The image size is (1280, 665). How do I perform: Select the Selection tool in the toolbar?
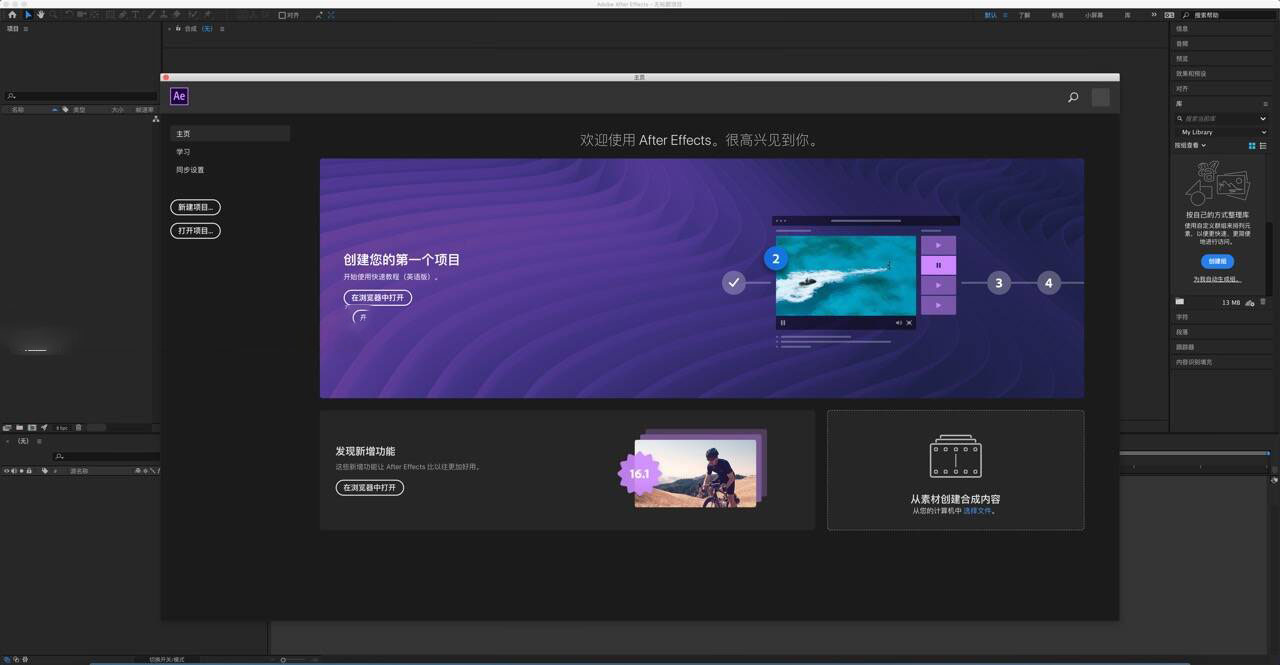pyautogui.click(x=29, y=14)
